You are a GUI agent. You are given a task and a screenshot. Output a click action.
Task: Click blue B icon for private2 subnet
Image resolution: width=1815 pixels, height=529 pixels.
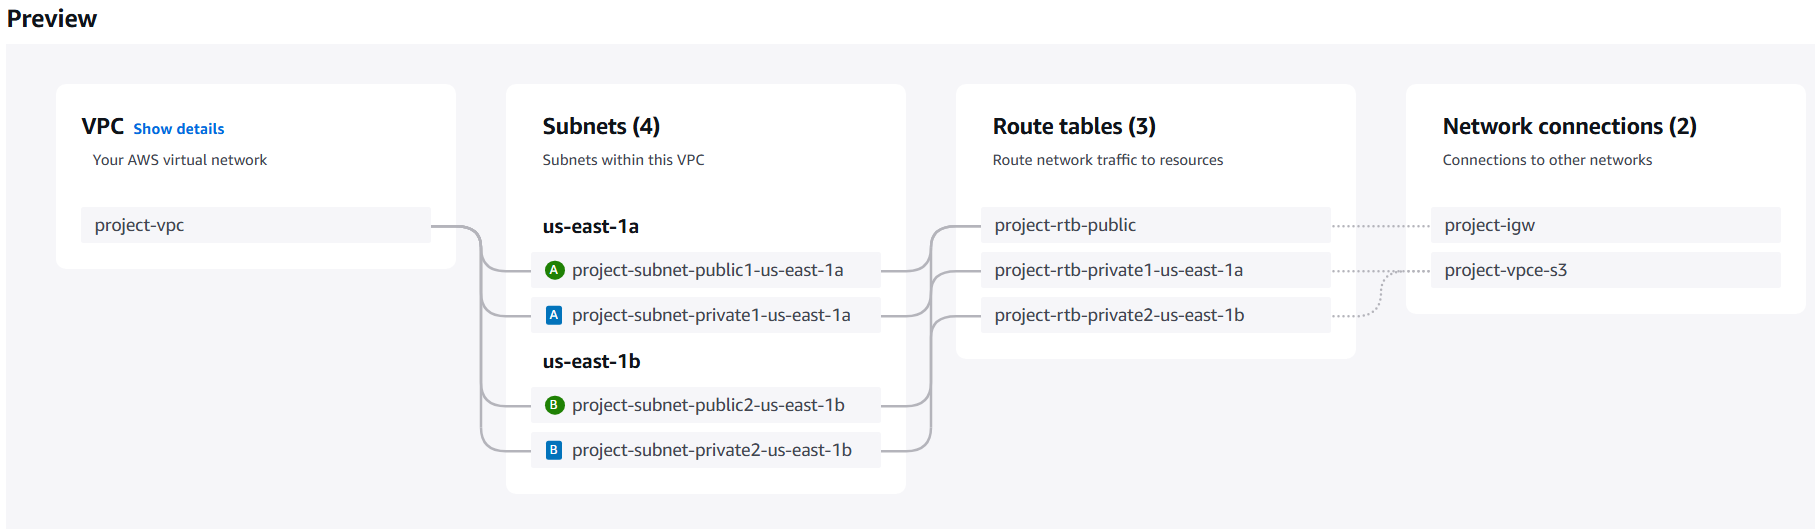(x=554, y=450)
